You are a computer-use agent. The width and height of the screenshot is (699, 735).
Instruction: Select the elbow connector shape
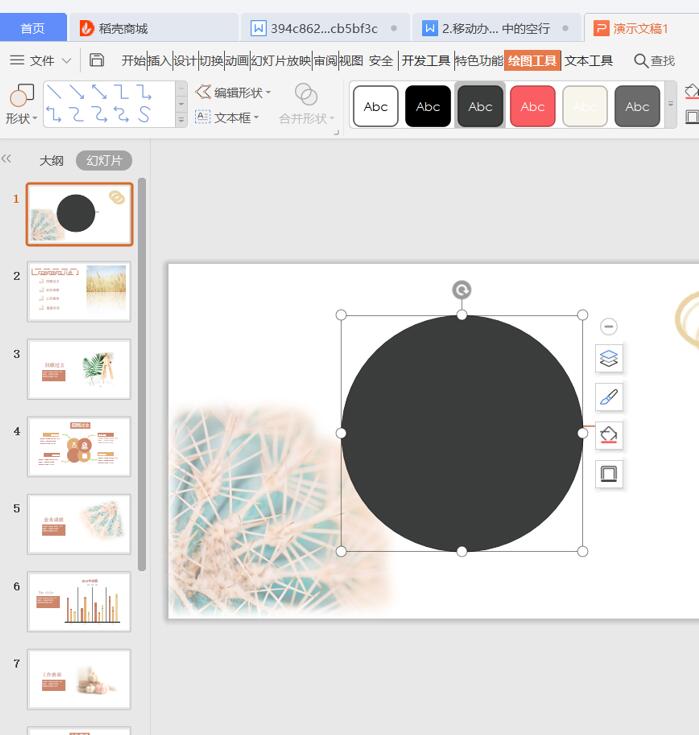click(122, 92)
